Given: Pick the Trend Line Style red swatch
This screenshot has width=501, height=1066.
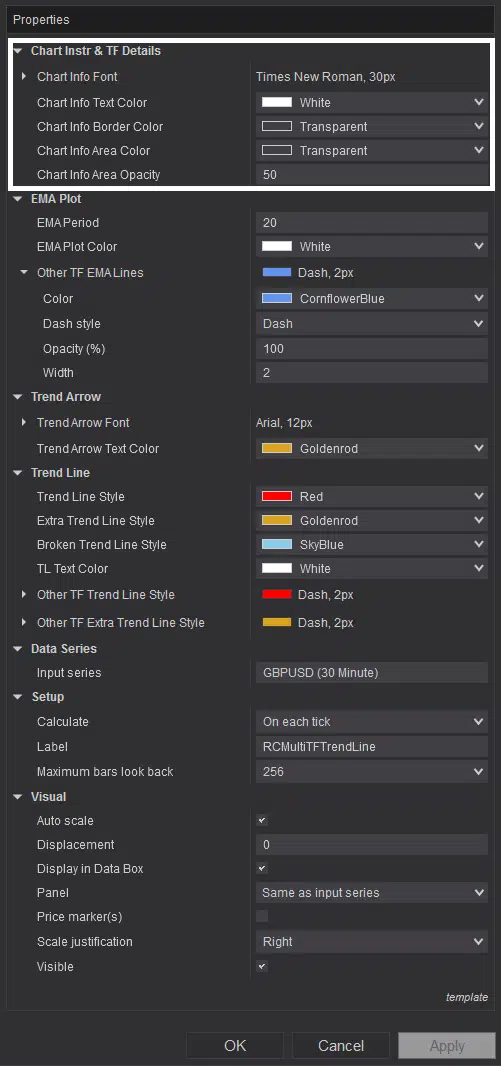Looking at the screenshot, I should coord(277,497).
